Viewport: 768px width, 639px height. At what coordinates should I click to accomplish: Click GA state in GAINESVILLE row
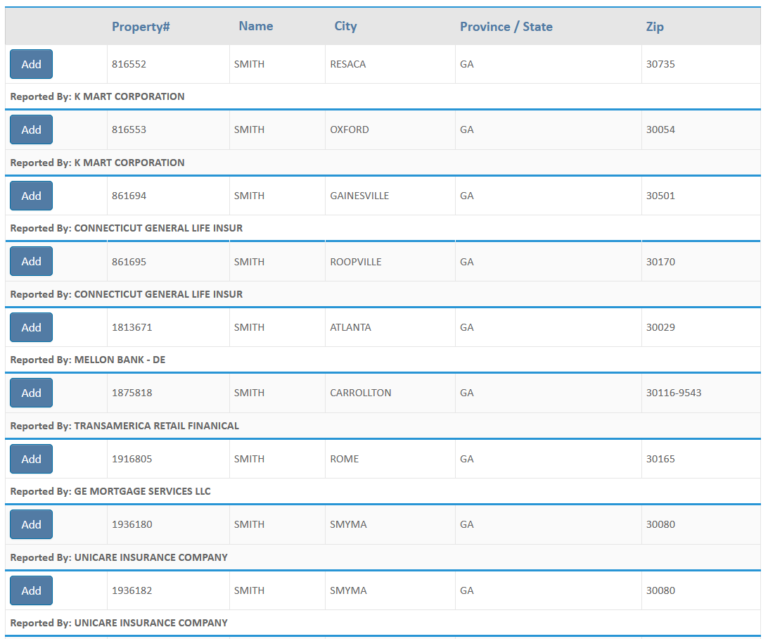click(466, 196)
